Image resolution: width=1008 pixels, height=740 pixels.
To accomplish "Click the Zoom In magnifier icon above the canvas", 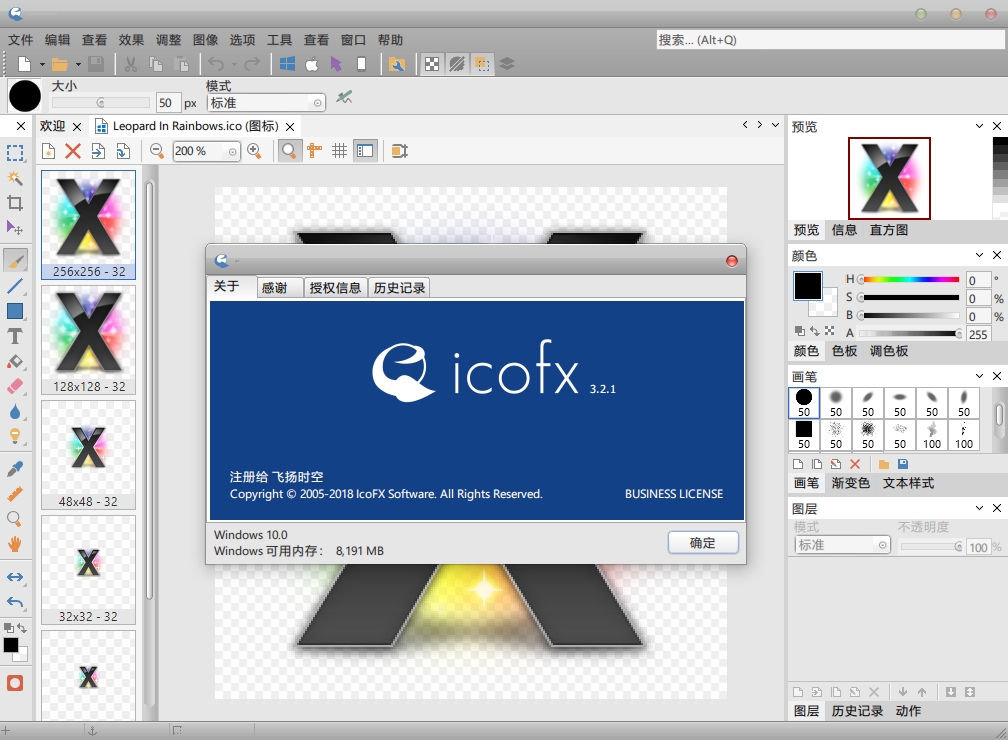I will [x=252, y=151].
